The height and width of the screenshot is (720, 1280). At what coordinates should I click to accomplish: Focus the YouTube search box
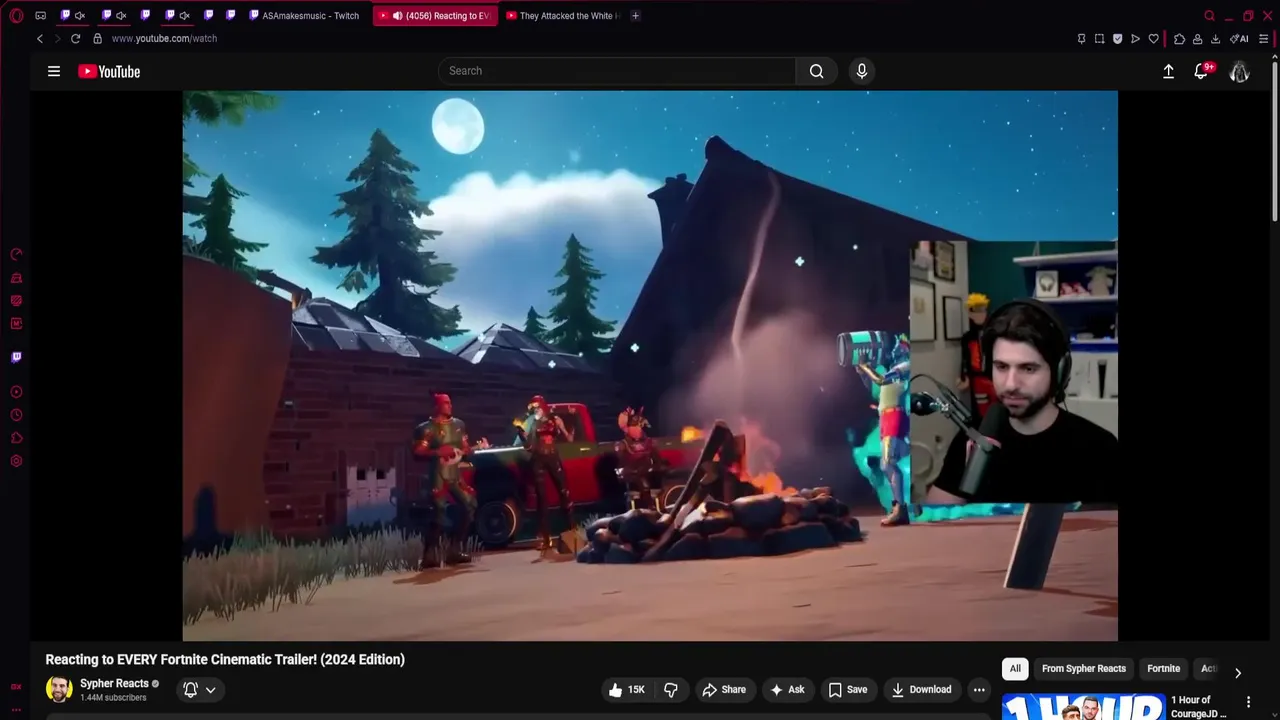617,71
